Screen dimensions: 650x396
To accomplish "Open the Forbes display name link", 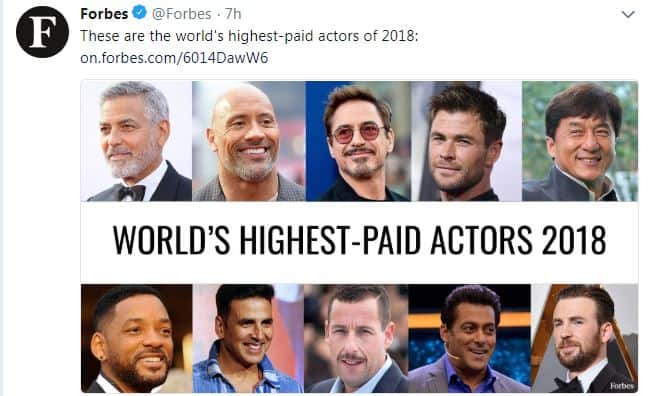I will point(104,14).
